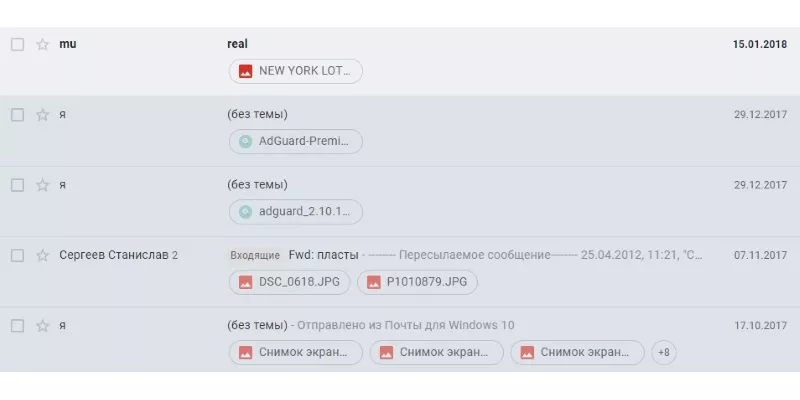800x400 pixels.
Task: Star the email from mu
Action: point(42,44)
